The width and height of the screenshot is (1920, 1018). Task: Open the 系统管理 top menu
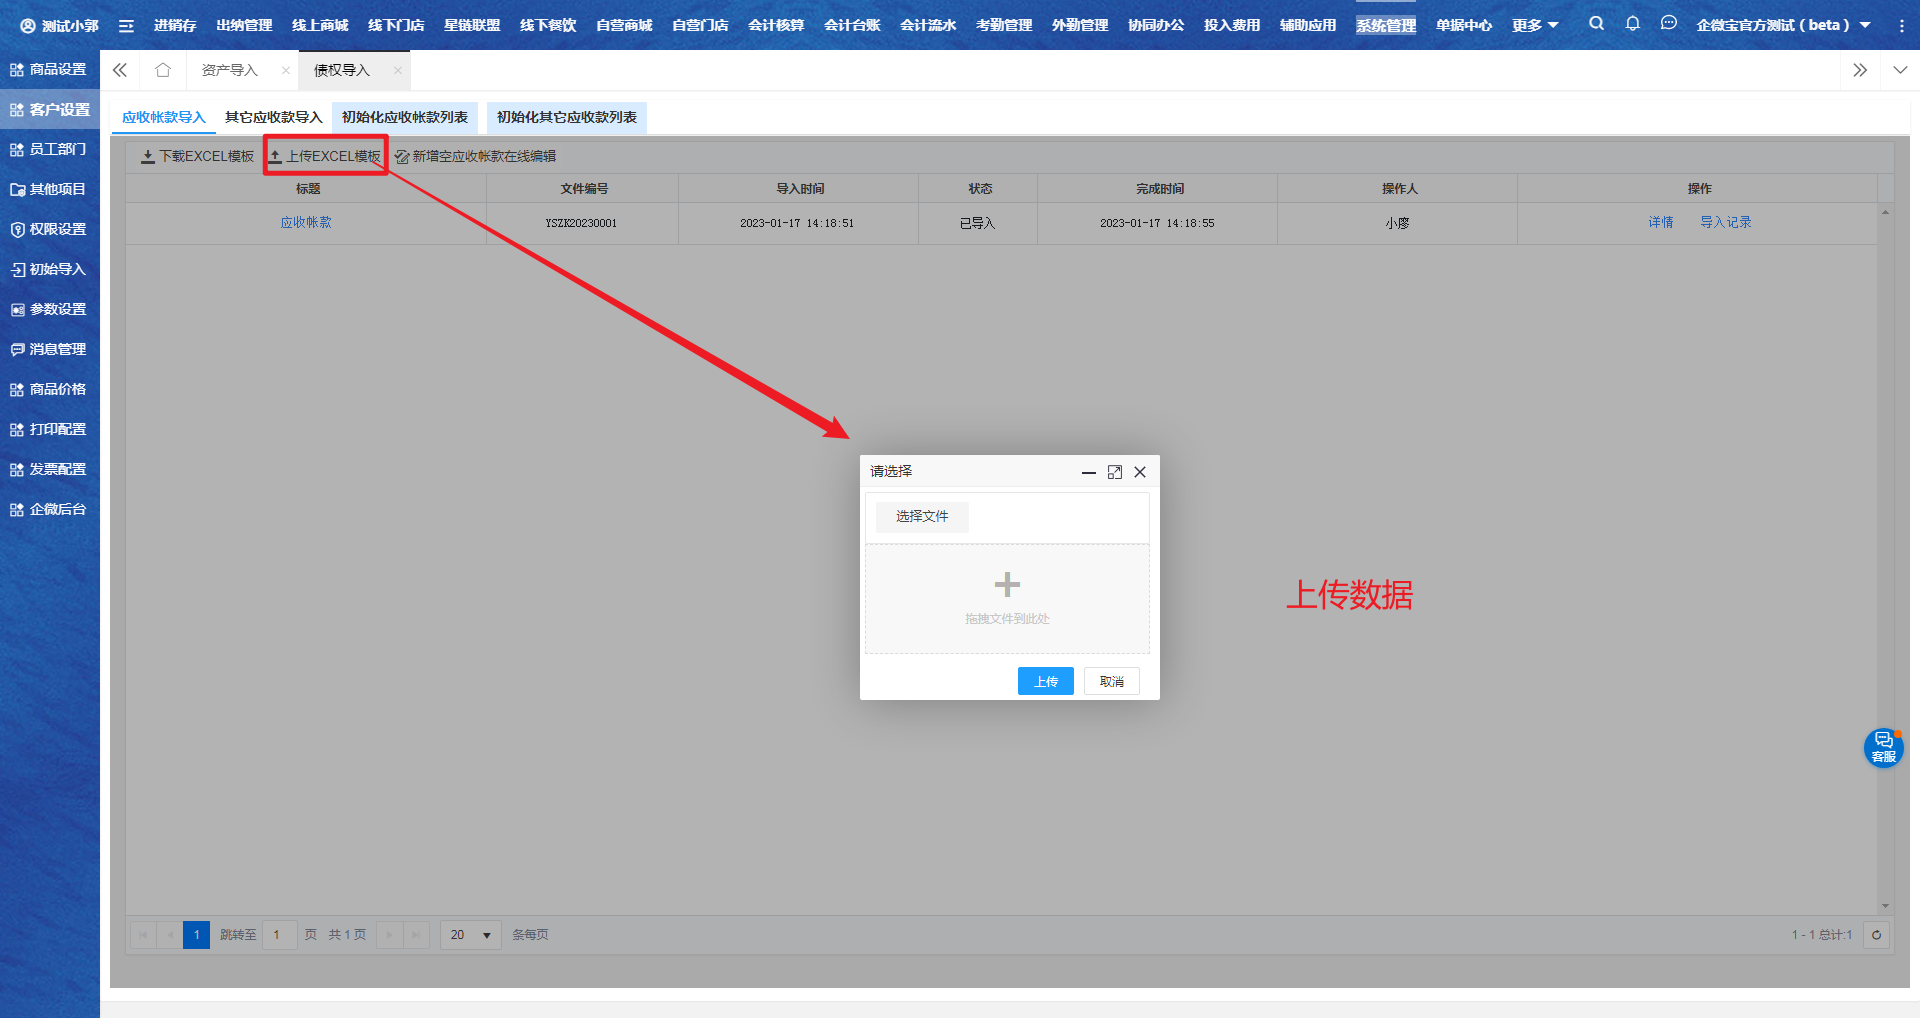coord(1386,25)
